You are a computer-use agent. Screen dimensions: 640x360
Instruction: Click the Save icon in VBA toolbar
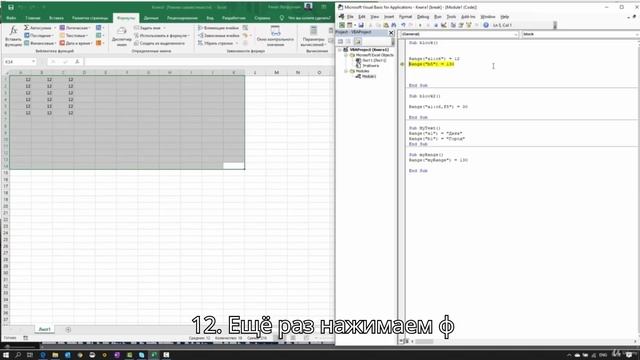click(x=361, y=25)
